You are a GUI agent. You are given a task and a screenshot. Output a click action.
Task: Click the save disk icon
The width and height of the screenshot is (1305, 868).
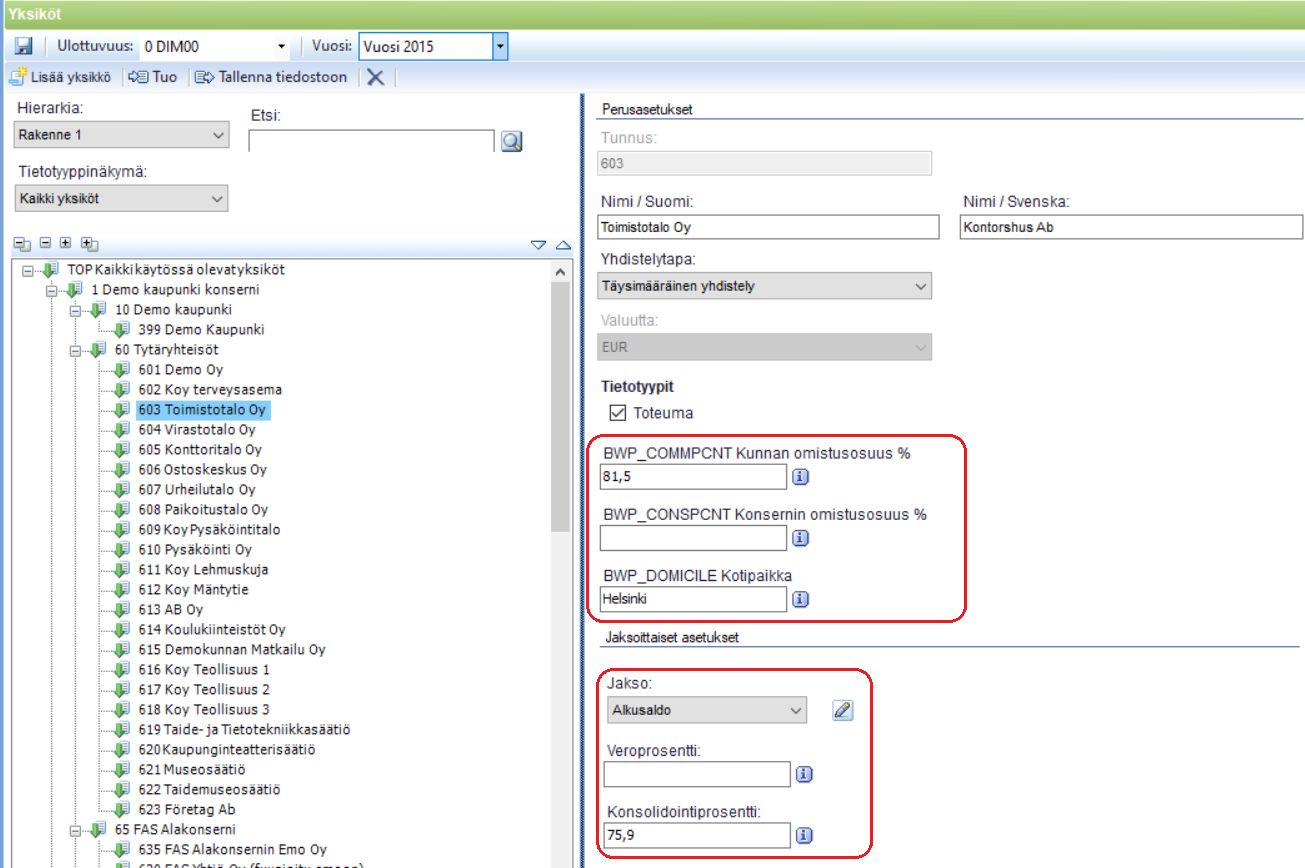[x=24, y=46]
